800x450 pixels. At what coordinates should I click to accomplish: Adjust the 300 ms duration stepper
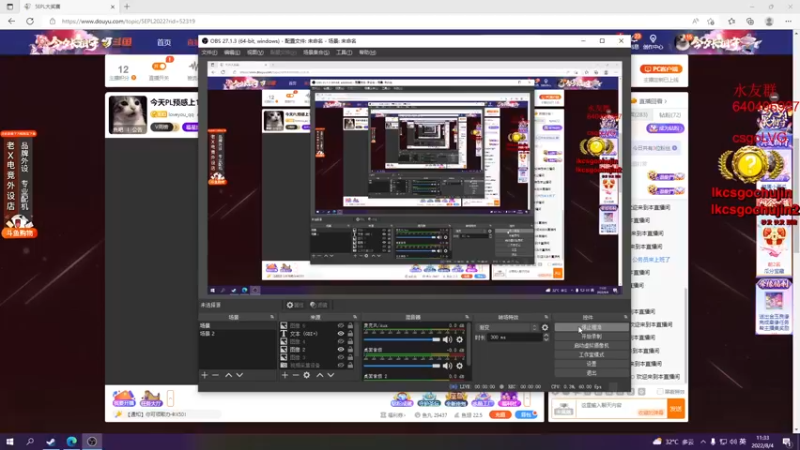[x=546, y=337]
